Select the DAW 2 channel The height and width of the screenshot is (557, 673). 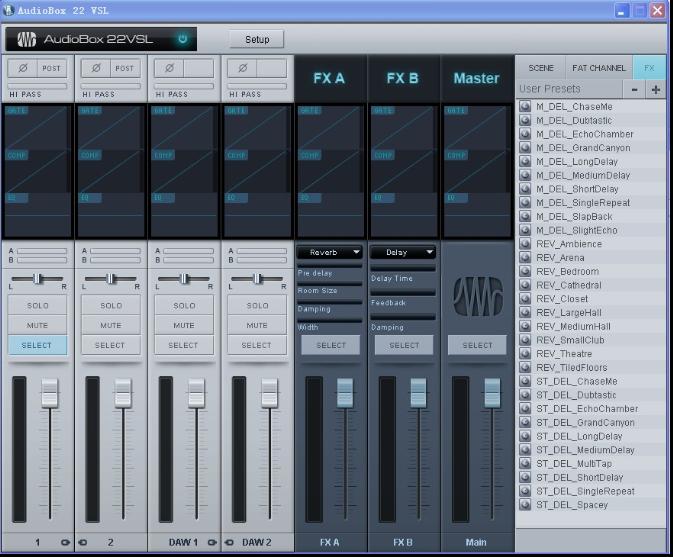tap(257, 345)
